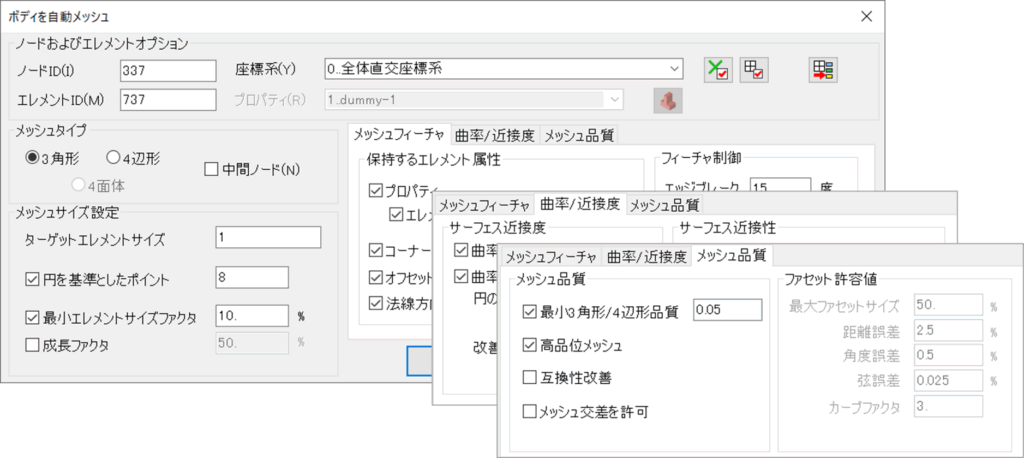Click the grid with red arrow icon
The width and height of the screenshot is (1024, 458).
[824, 70]
